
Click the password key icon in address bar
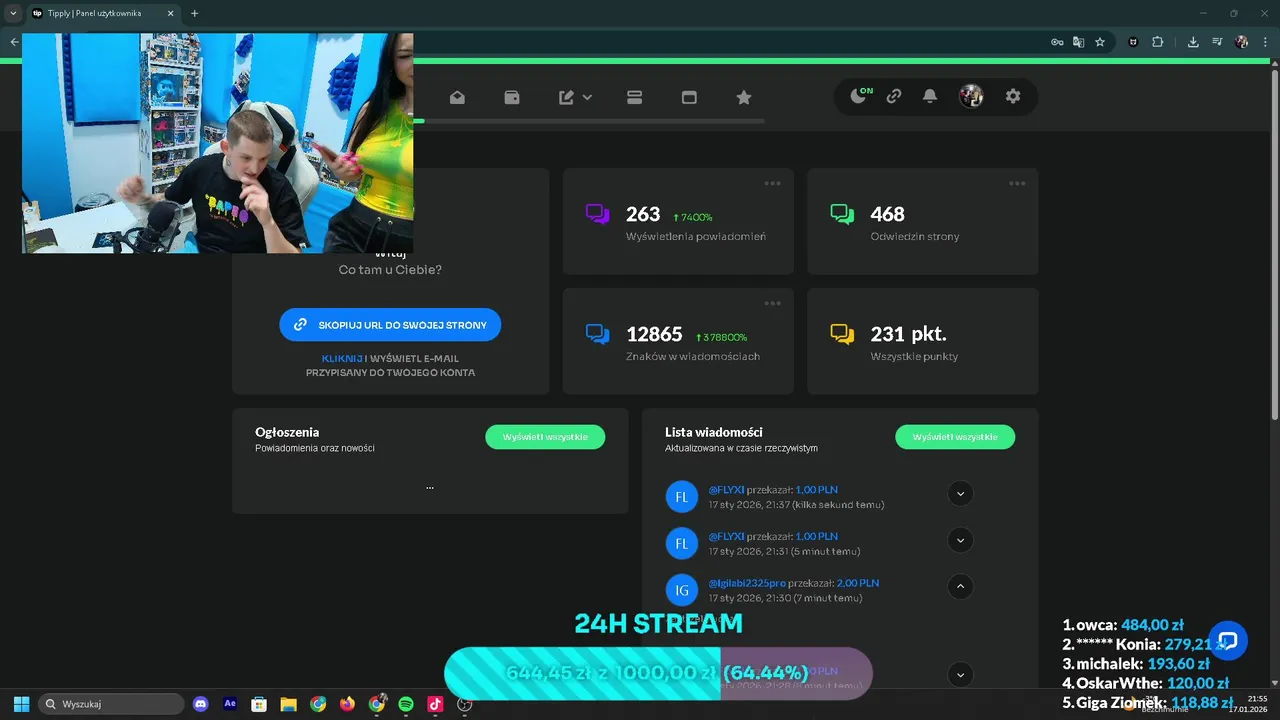pos(1057,42)
